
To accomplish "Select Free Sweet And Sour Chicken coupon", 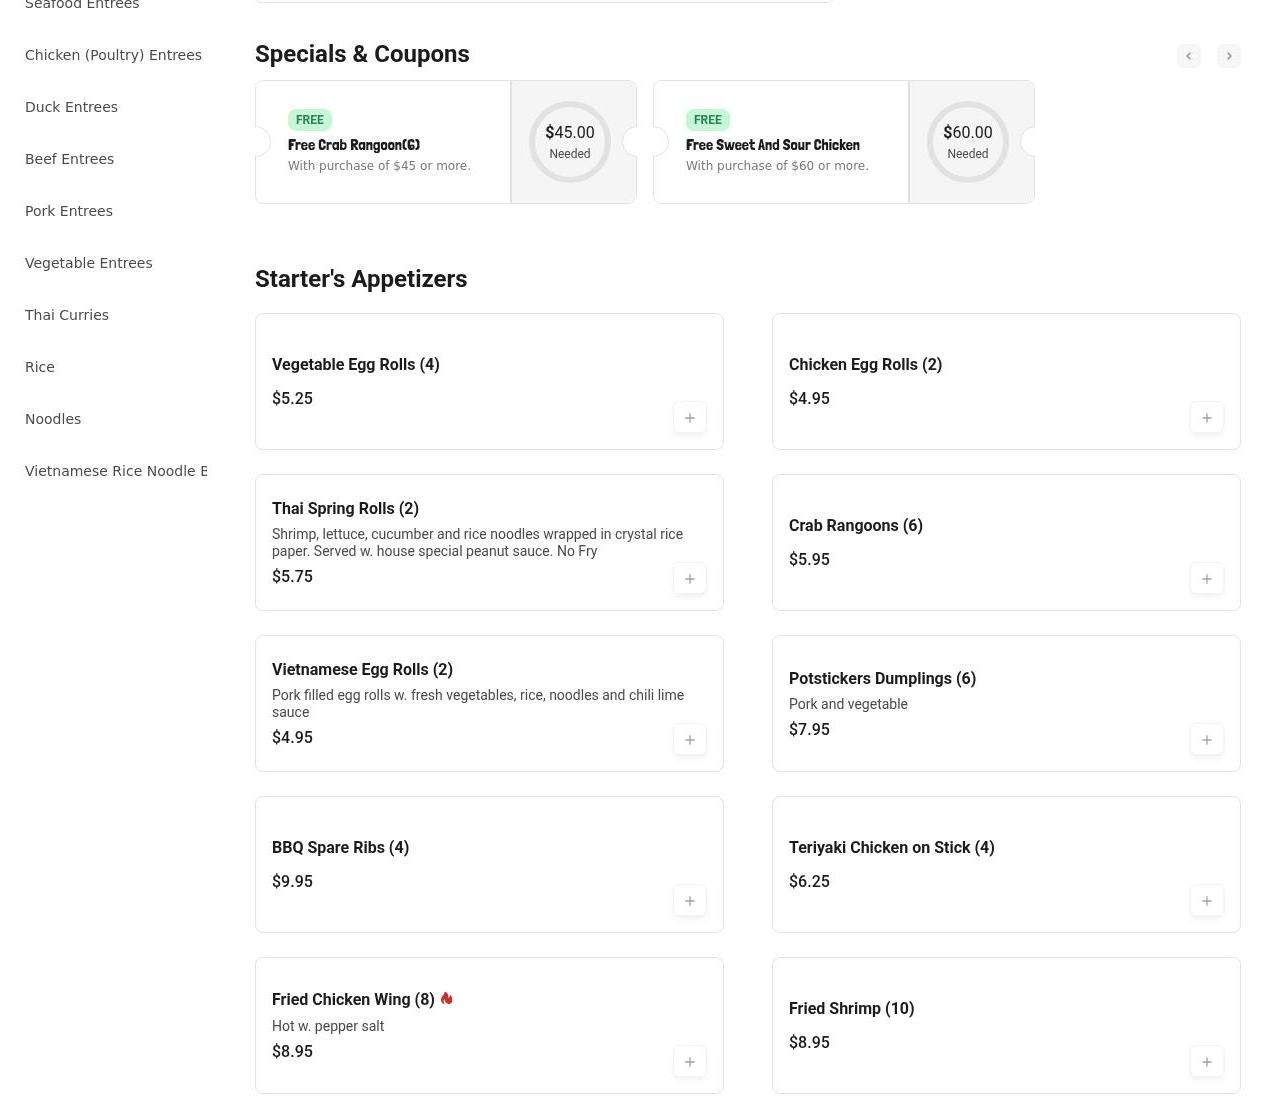I will tap(780, 142).
